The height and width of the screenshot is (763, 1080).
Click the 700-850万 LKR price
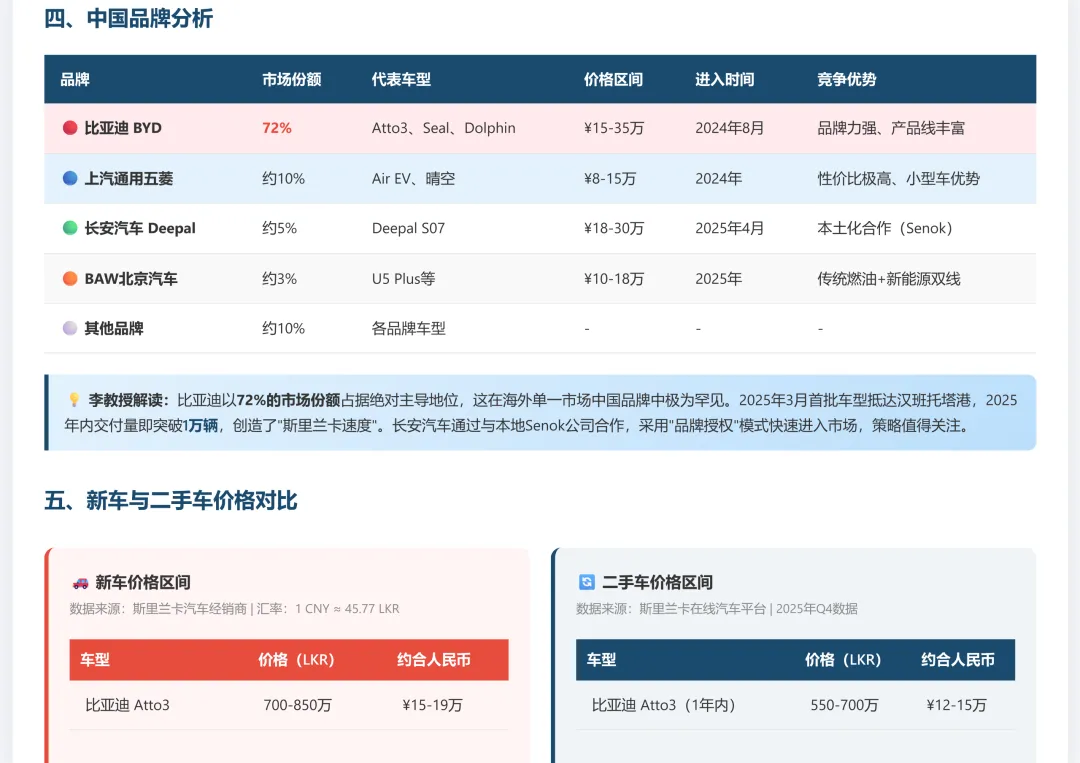(x=298, y=705)
